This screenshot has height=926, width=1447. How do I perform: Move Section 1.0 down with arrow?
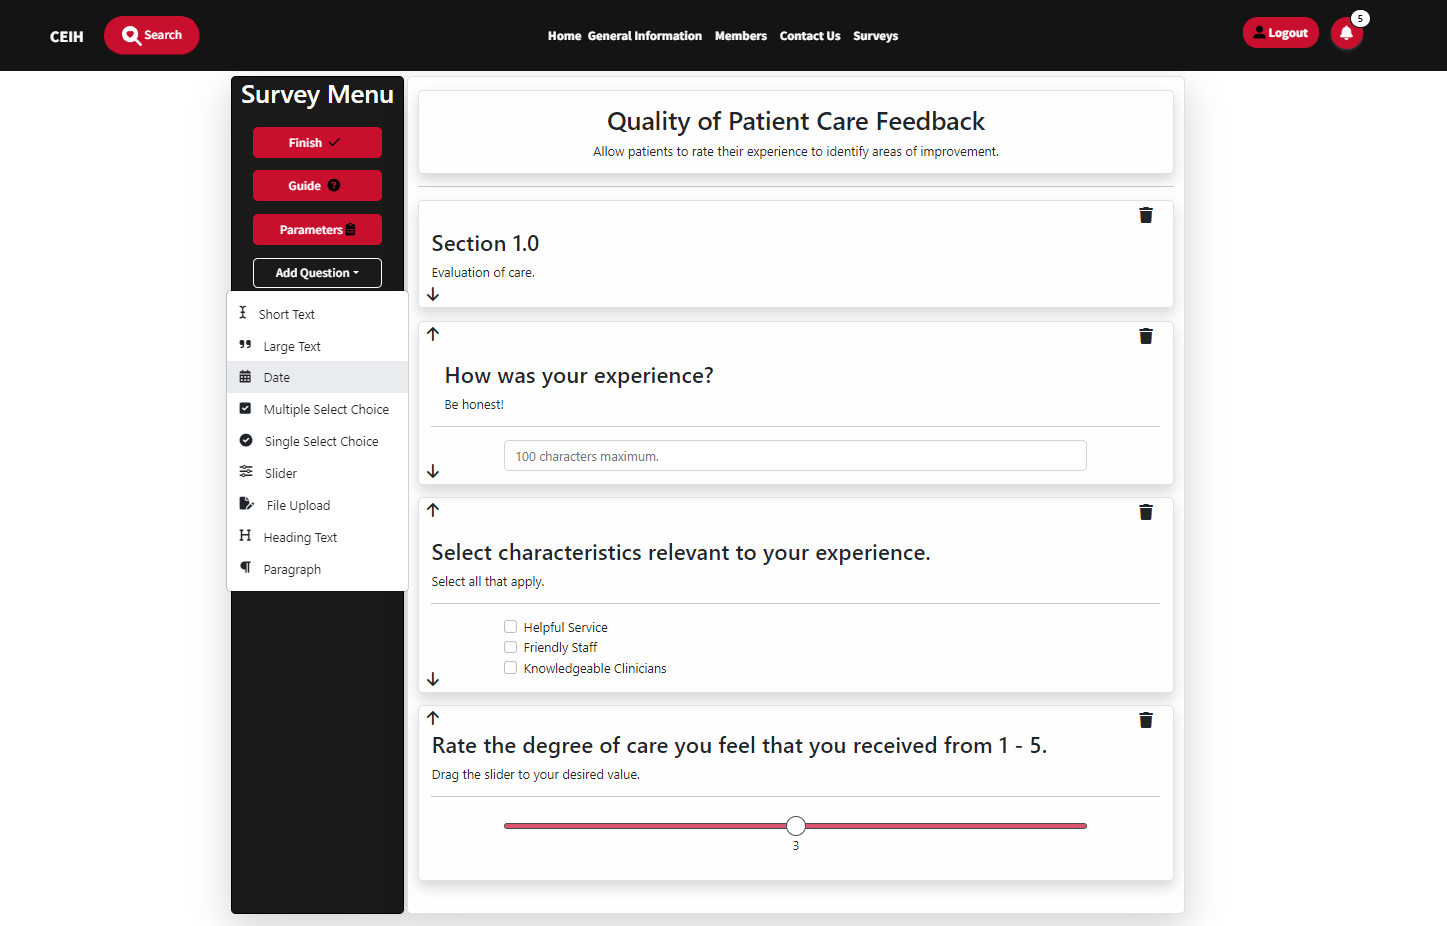coord(433,295)
